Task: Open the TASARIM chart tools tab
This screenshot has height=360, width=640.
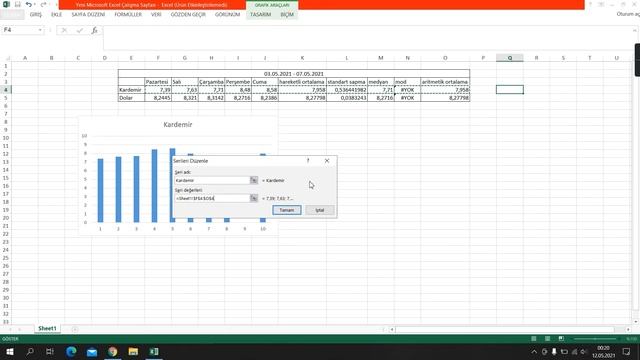Action: 260,14
